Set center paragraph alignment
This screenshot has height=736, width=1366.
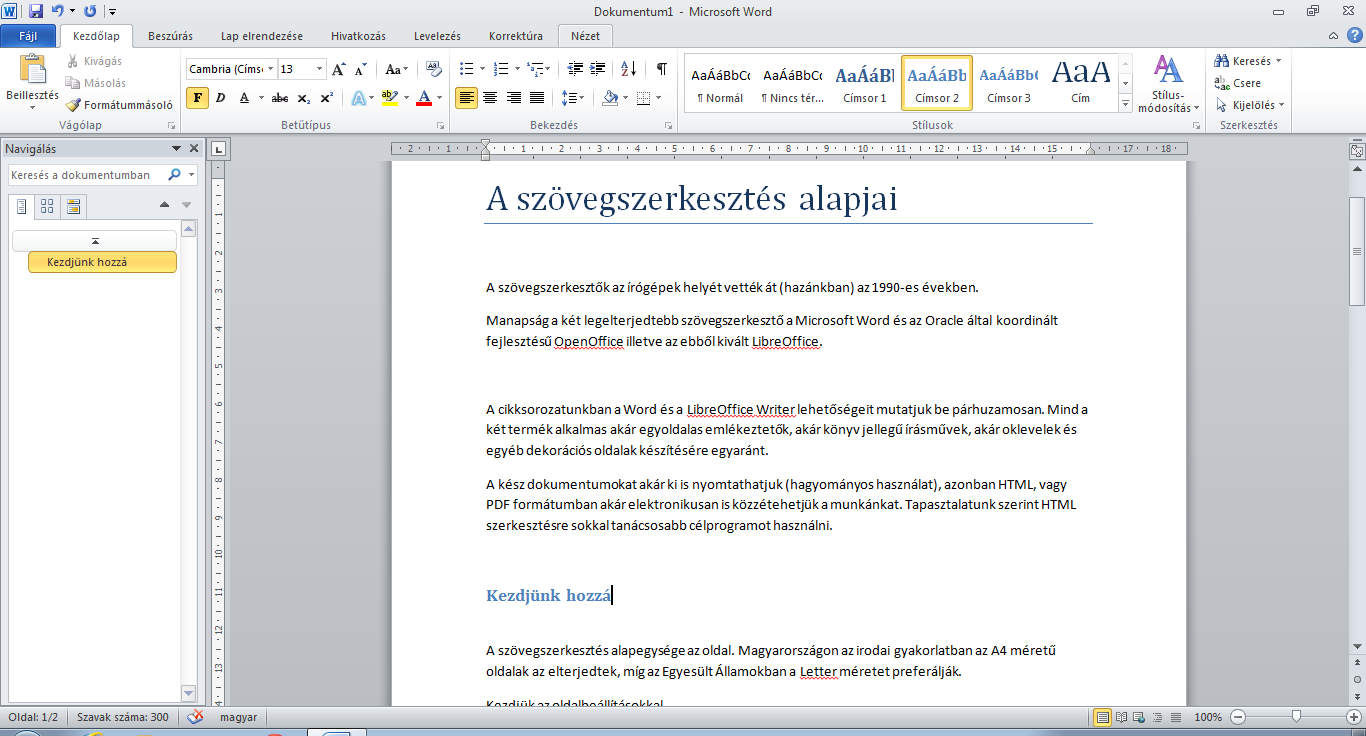click(490, 98)
